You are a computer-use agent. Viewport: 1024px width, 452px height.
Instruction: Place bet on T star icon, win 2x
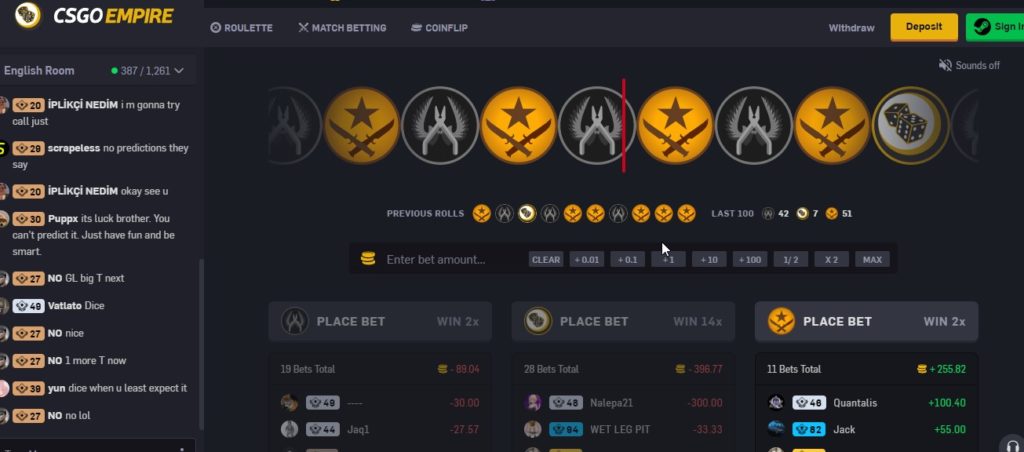(x=867, y=321)
